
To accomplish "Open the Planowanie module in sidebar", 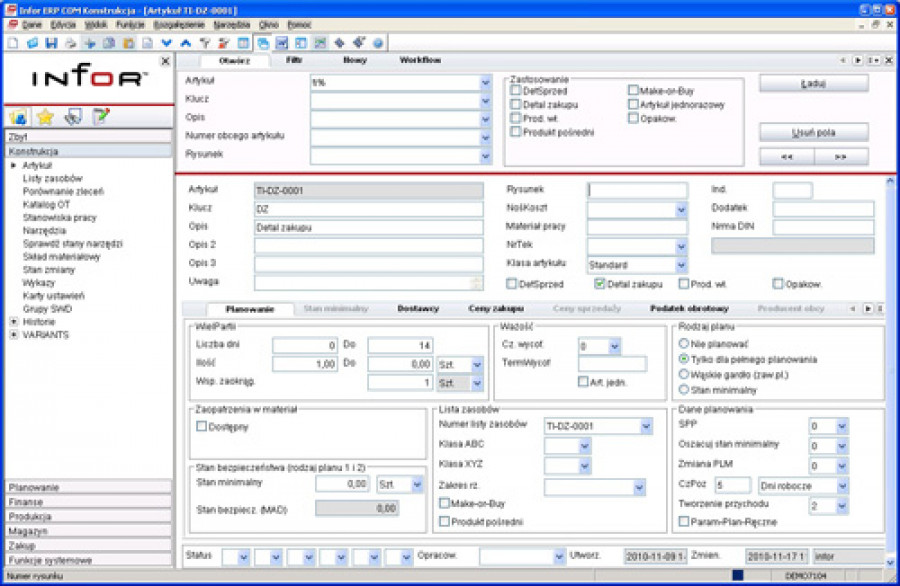I will click(x=88, y=487).
